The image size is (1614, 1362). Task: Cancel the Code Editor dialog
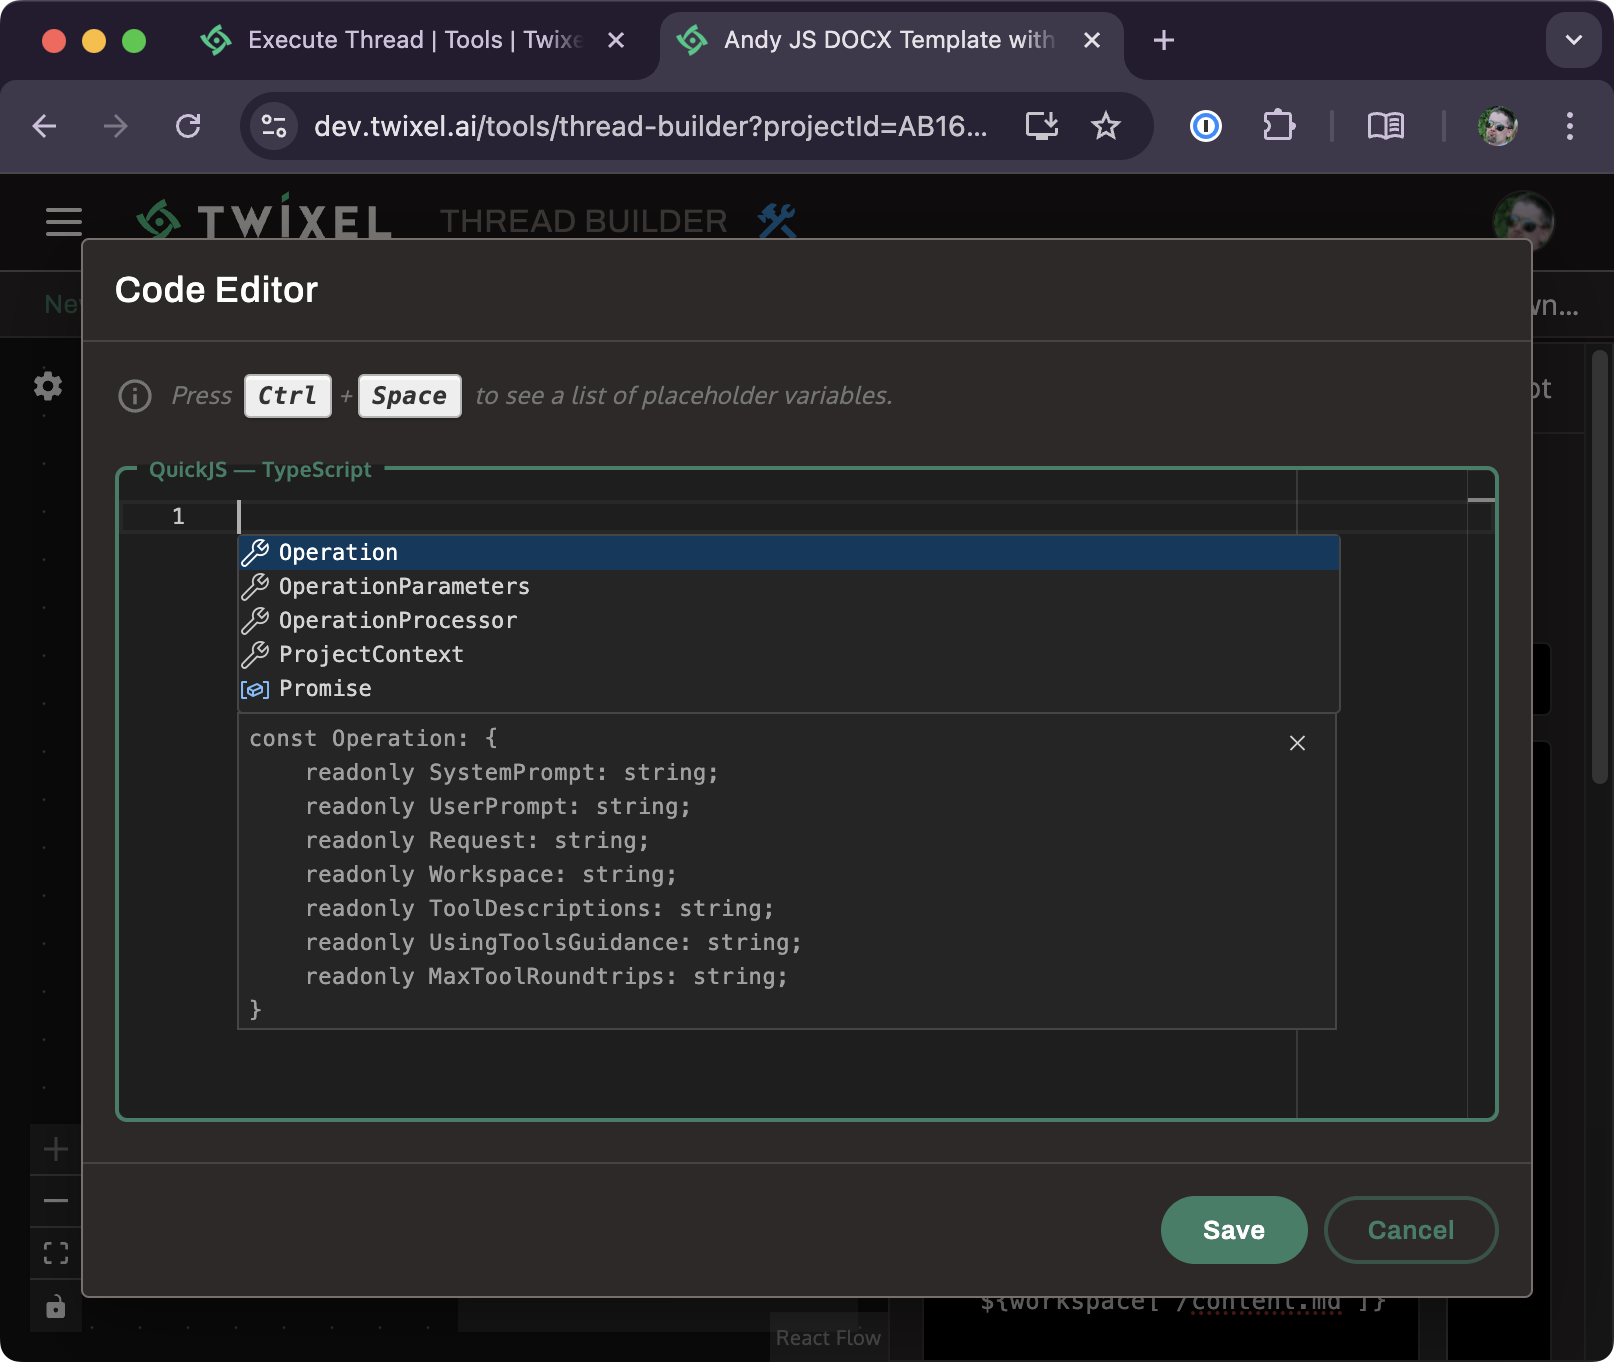click(1410, 1230)
